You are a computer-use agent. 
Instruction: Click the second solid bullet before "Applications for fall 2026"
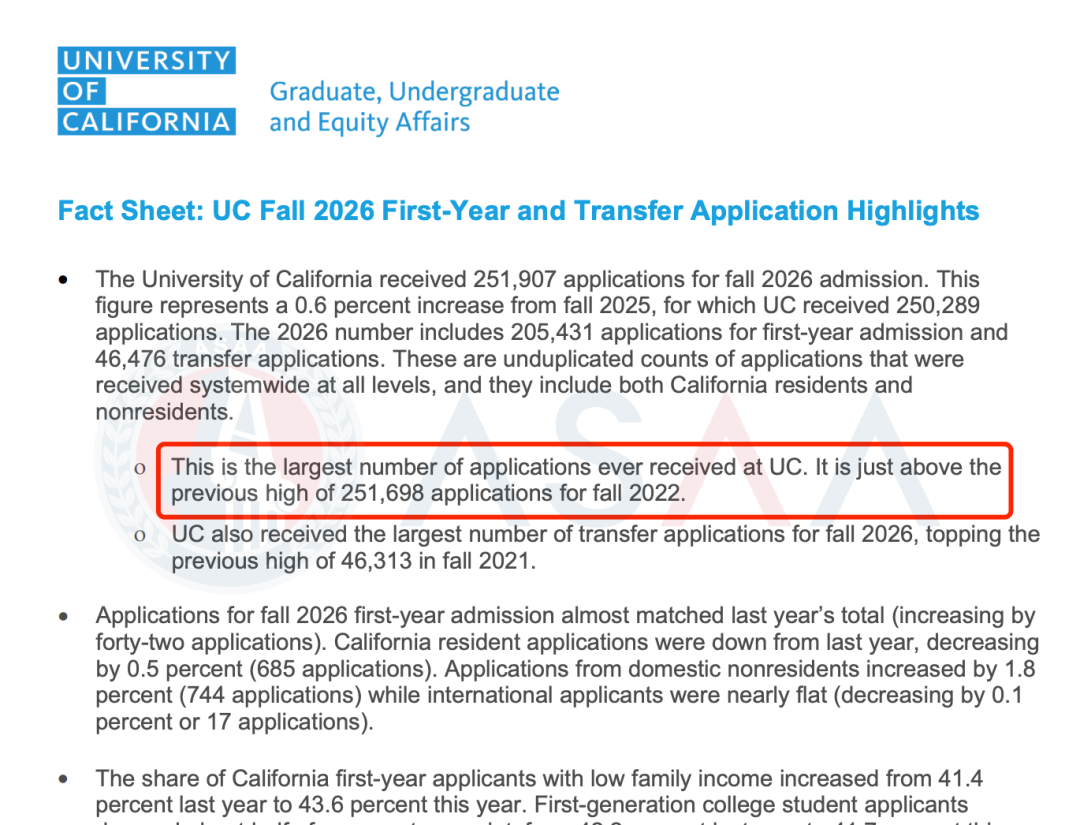(66, 617)
